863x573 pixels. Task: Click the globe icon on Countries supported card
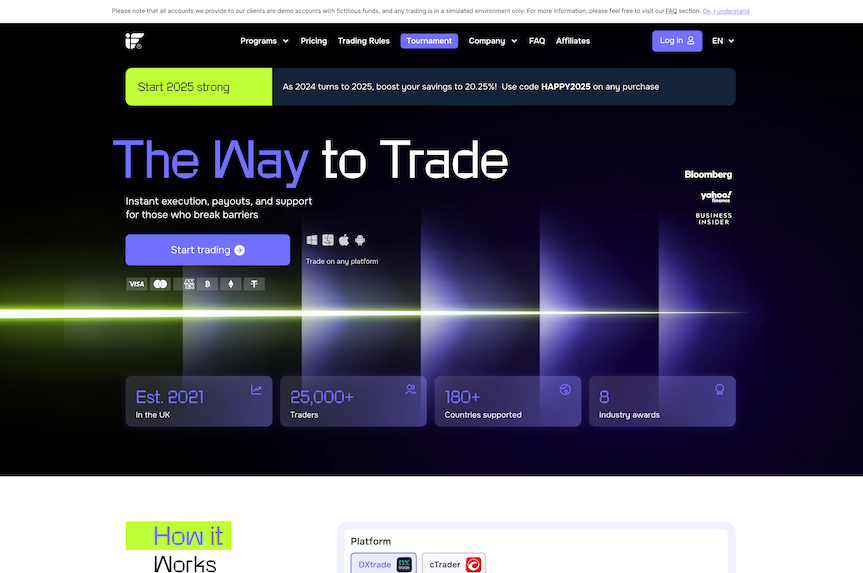(x=564, y=389)
